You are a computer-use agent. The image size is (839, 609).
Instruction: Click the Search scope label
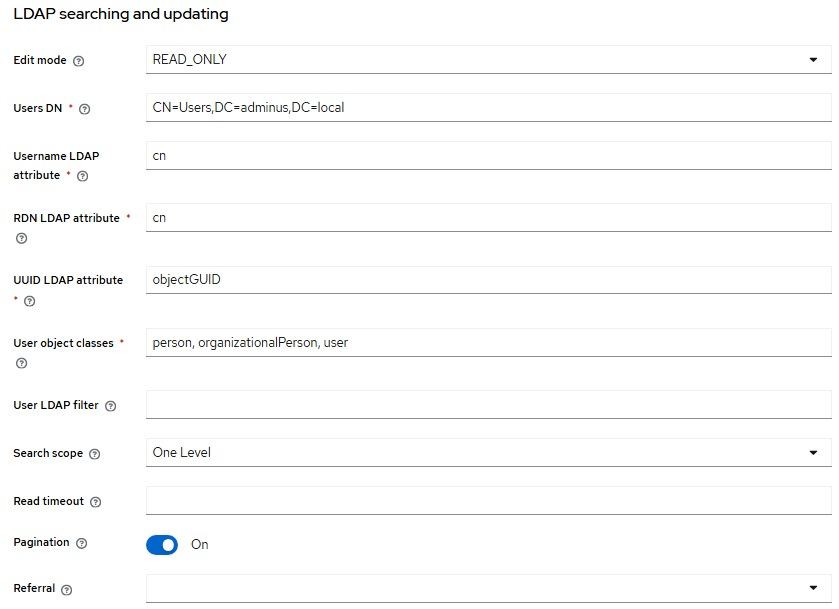pyautogui.click(x=48, y=453)
